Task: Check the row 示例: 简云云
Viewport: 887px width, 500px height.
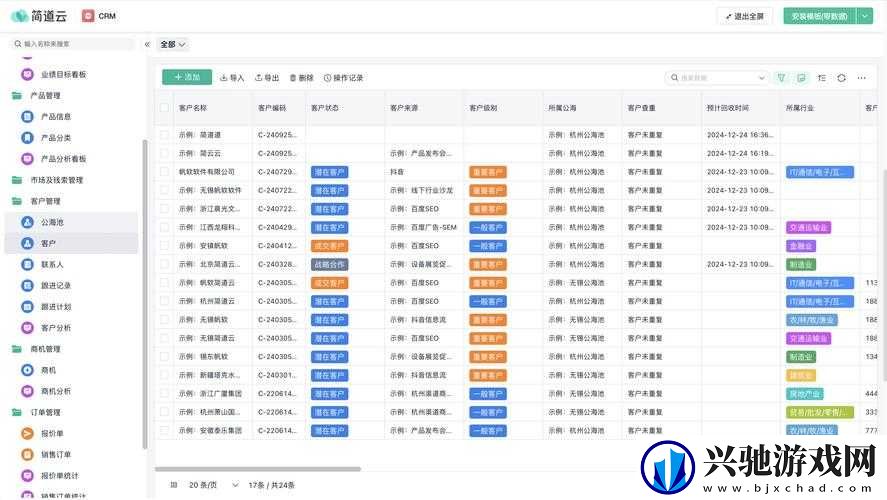Action: (165, 153)
